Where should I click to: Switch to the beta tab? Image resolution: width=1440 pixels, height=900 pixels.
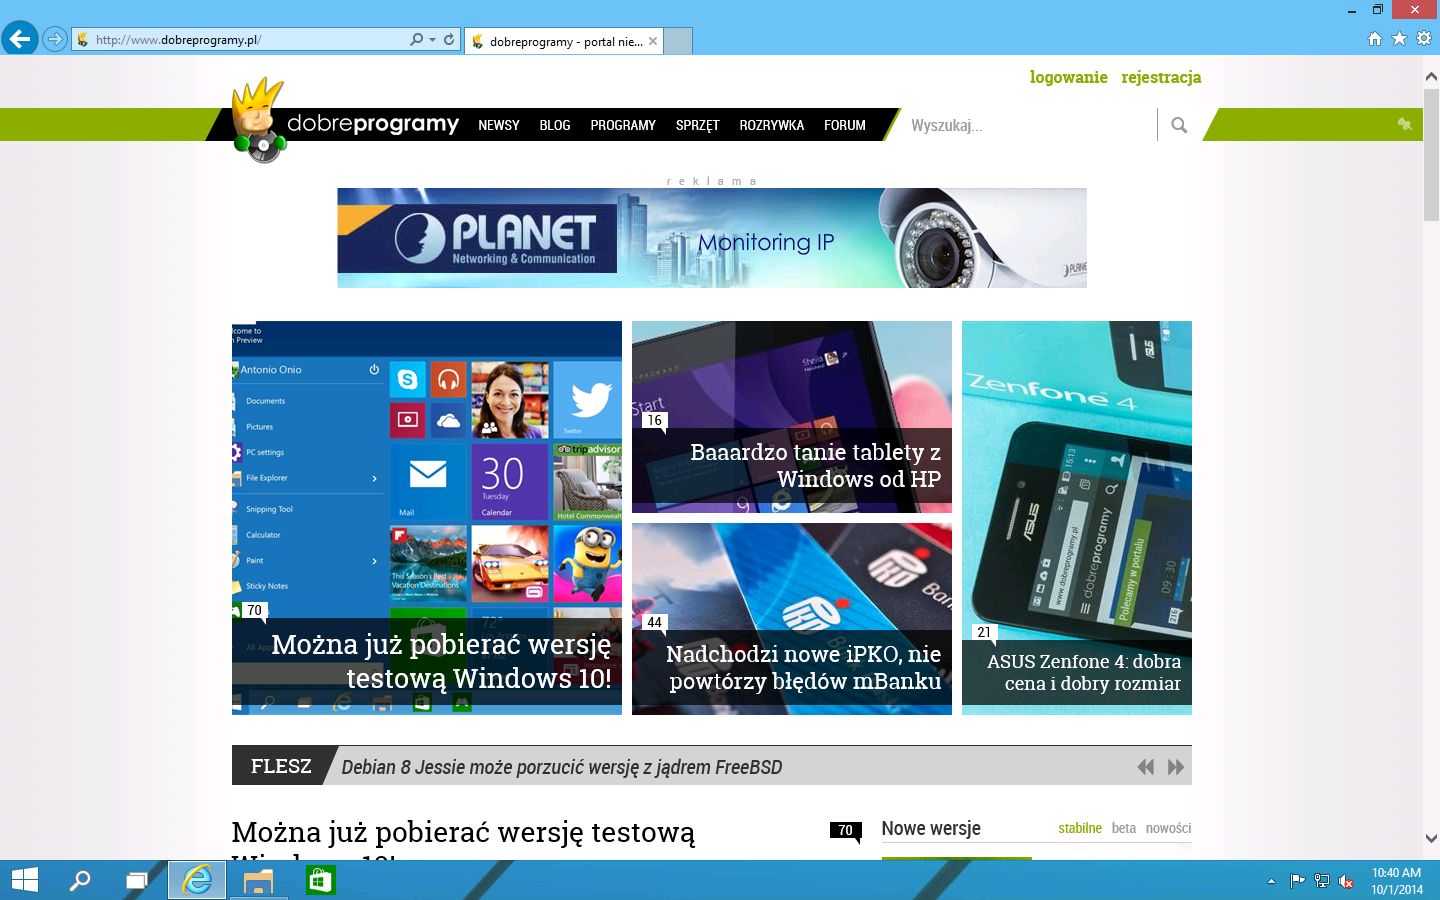click(1124, 828)
